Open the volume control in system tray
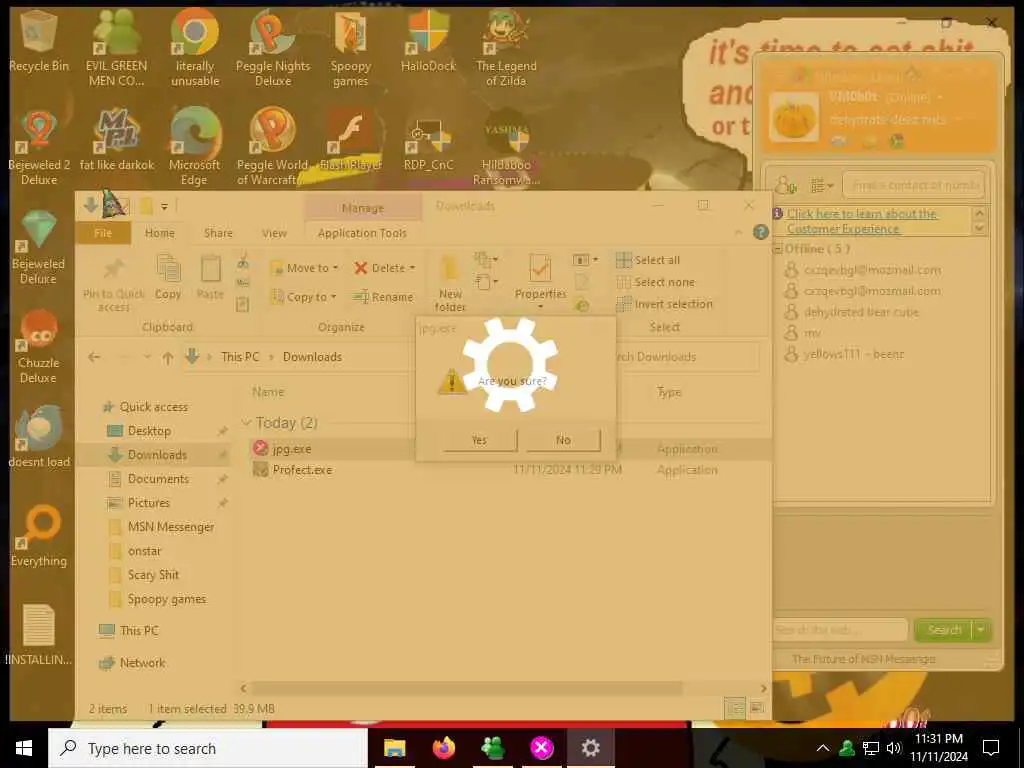Image resolution: width=1024 pixels, height=768 pixels. click(x=893, y=748)
